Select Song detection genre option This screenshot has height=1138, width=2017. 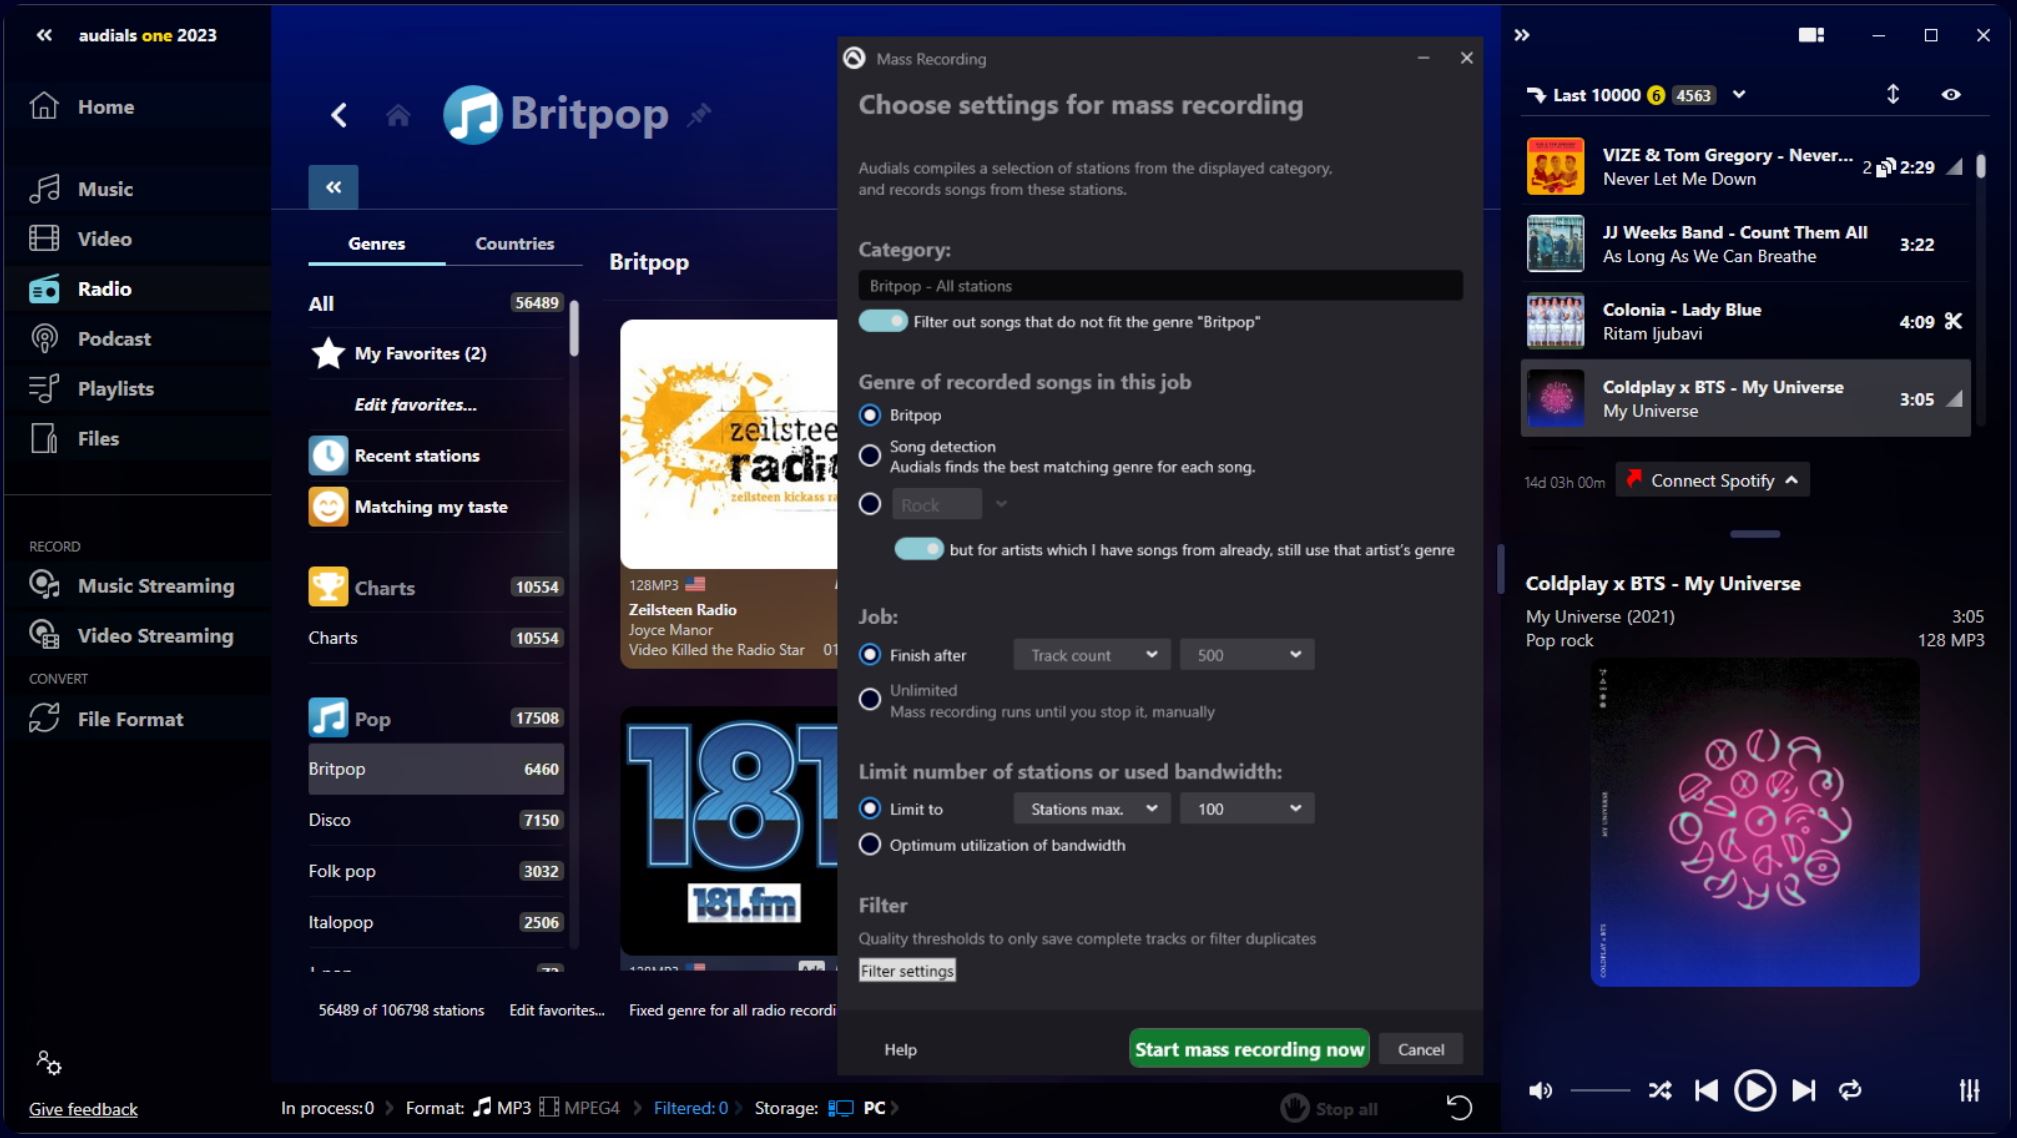click(x=870, y=456)
